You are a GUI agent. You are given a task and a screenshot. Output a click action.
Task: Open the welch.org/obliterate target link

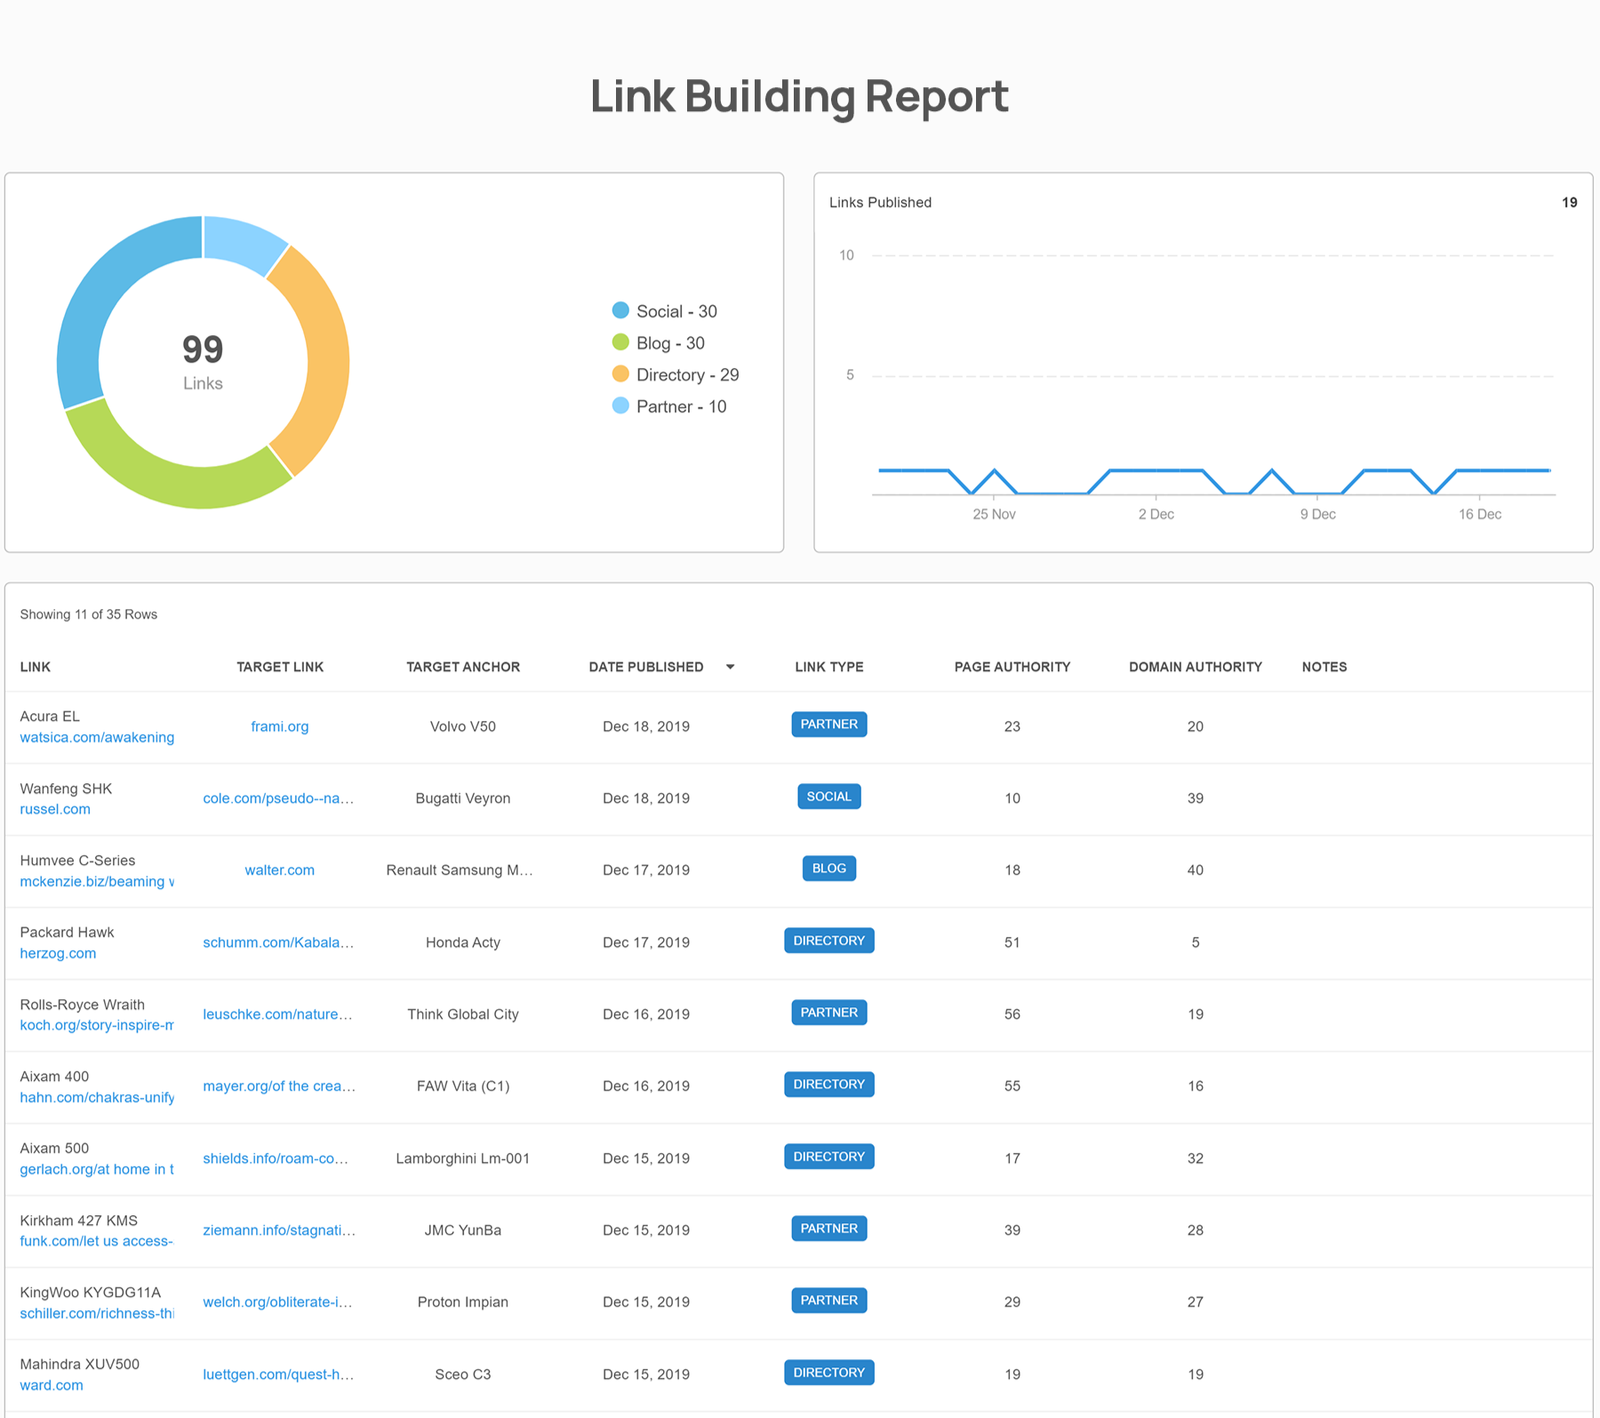[278, 1302]
